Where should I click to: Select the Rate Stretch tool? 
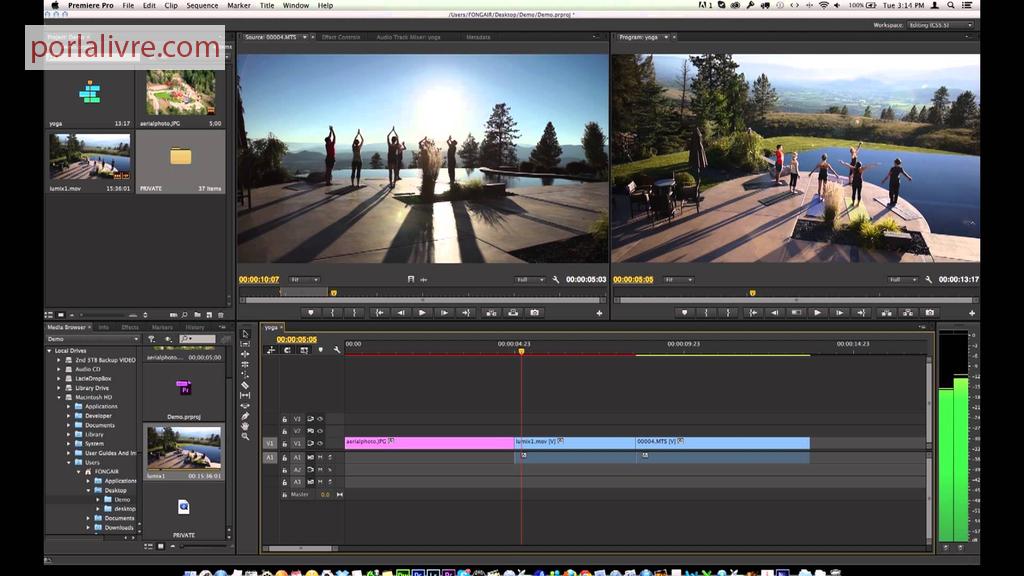pyautogui.click(x=246, y=375)
